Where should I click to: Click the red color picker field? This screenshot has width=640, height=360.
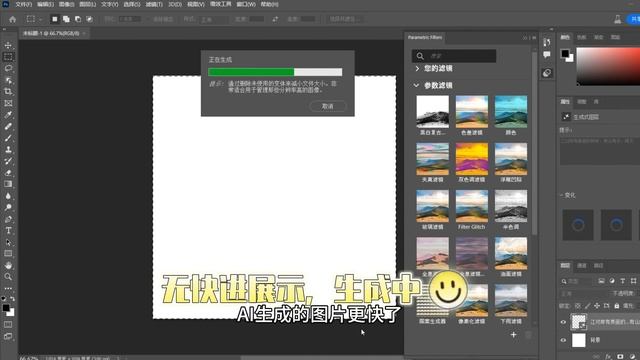(x=608, y=67)
